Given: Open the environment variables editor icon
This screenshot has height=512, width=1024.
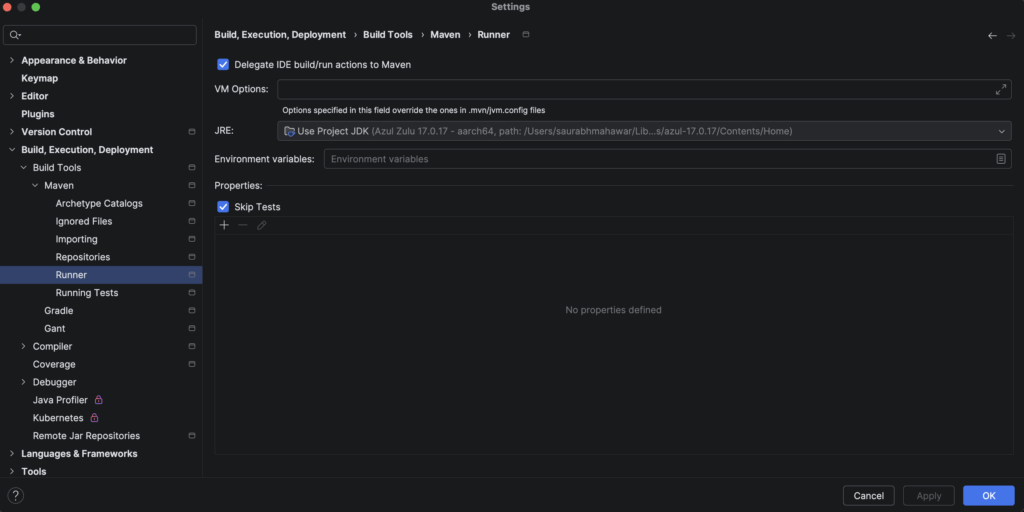Looking at the screenshot, I should (1001, 159).
